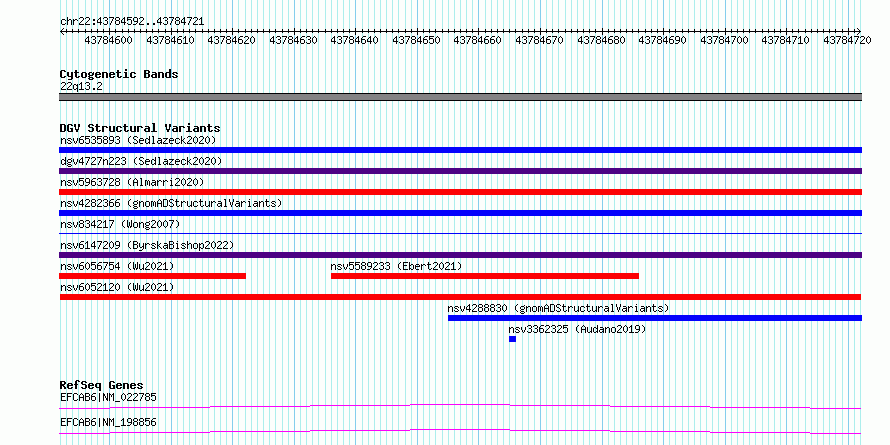The image size is (890, 445).
Task: Click the nsv3362325 (Audano2019) label
Action: tap(577, 329)
